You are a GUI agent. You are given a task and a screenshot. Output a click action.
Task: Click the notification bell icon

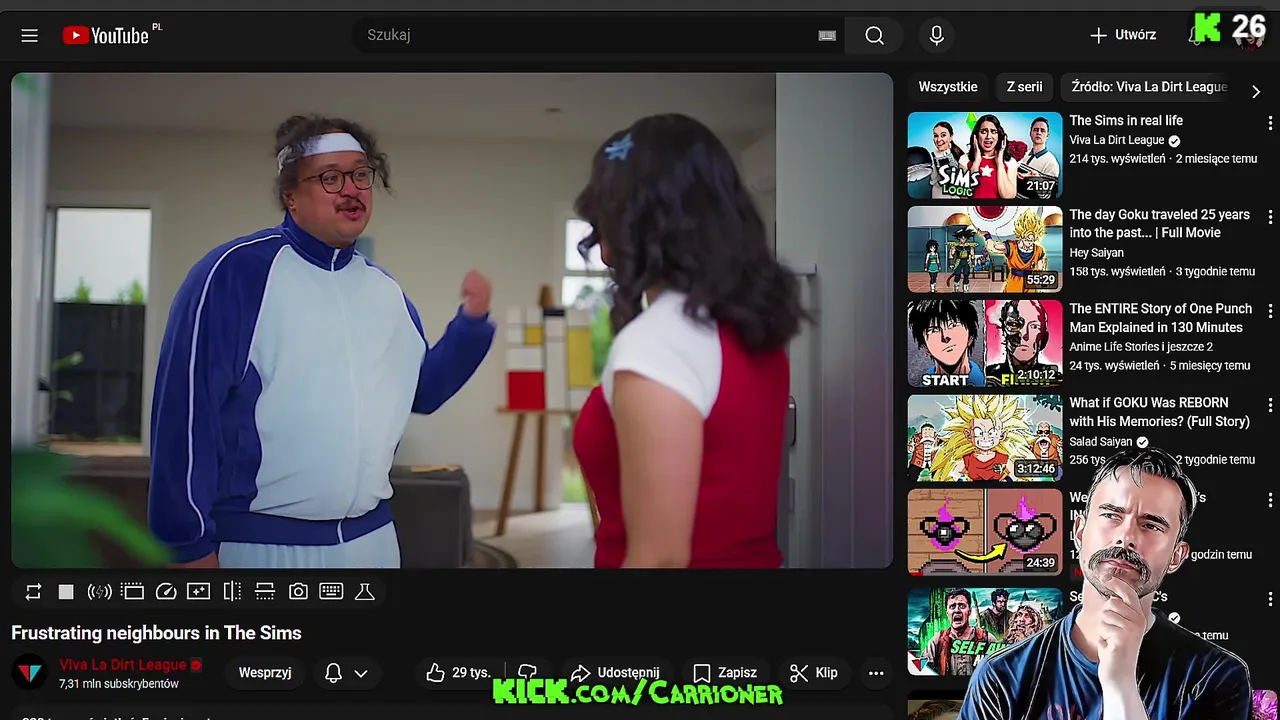pyautogui.click(x=334, y=673)
